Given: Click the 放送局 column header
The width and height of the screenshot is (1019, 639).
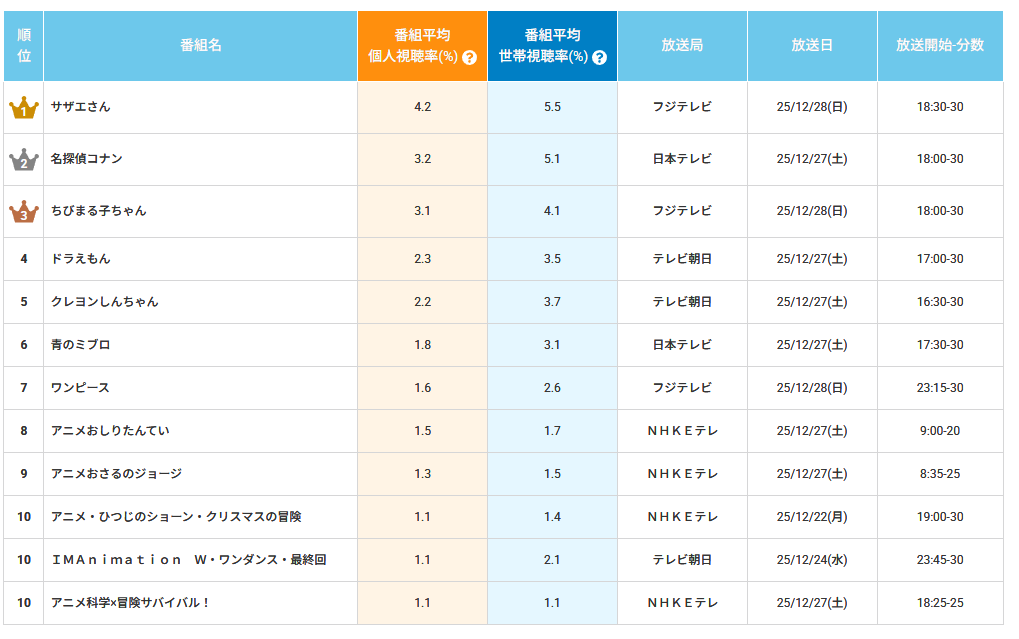Looking at the screenshot, I should (x=682, y=46).
